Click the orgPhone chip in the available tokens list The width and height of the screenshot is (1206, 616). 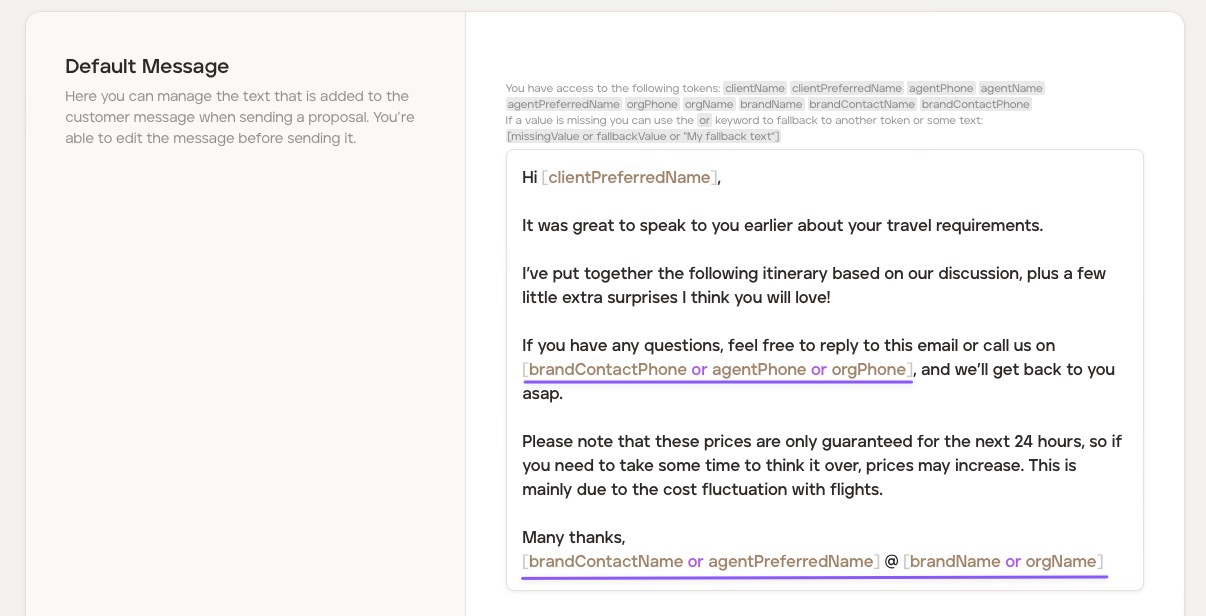point(652,104)
